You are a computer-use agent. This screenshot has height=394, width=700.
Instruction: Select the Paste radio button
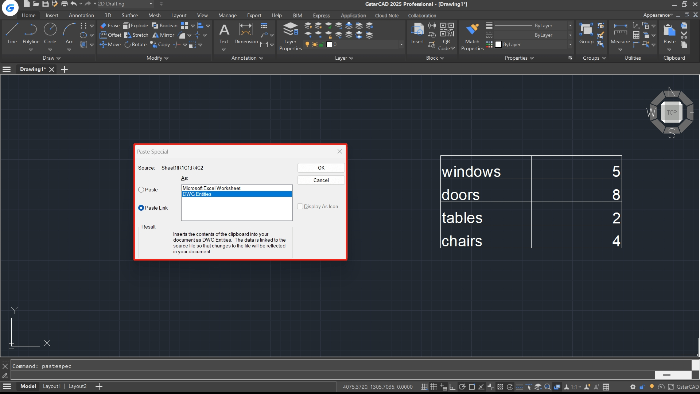[141, 190]
